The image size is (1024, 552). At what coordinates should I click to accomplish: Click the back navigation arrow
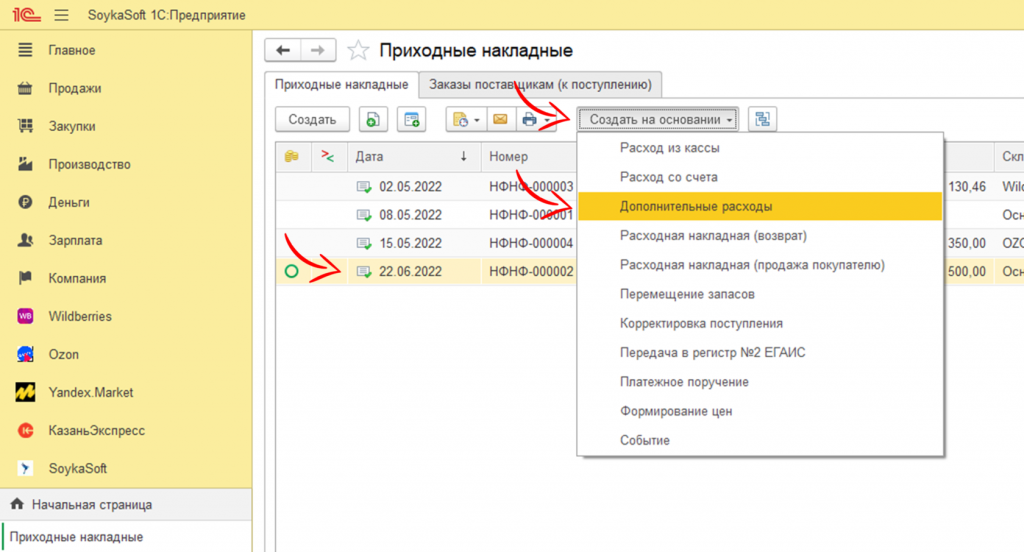coord(283,51)
